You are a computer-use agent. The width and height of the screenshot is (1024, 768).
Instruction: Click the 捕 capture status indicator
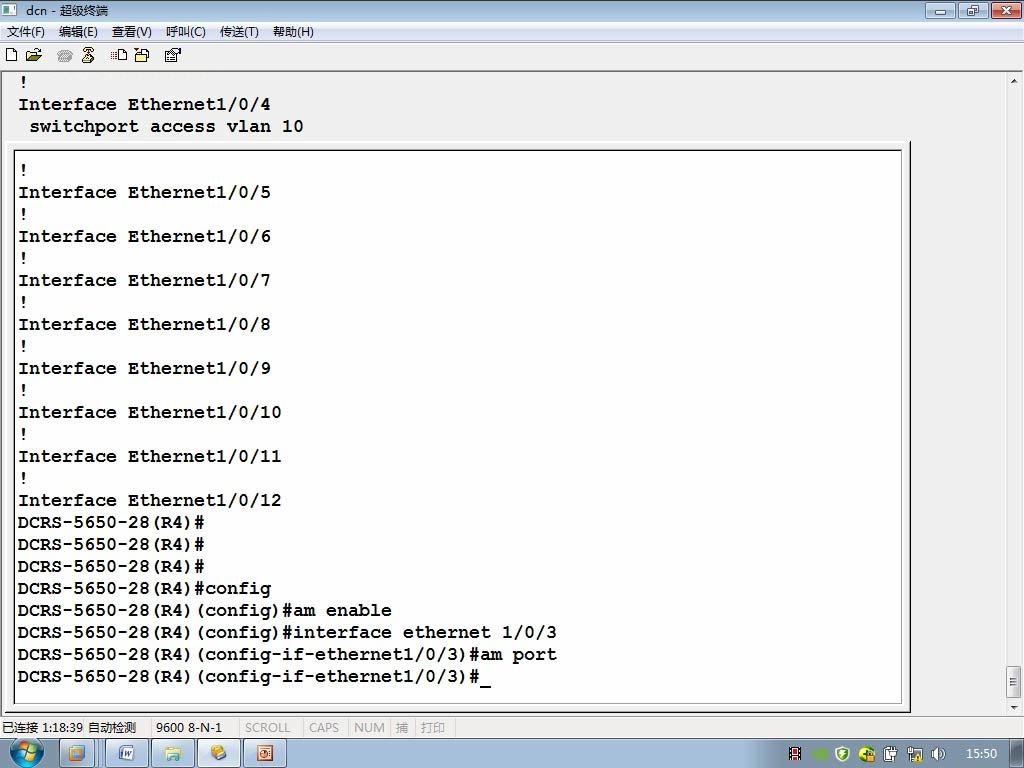(x=402, y=728)
